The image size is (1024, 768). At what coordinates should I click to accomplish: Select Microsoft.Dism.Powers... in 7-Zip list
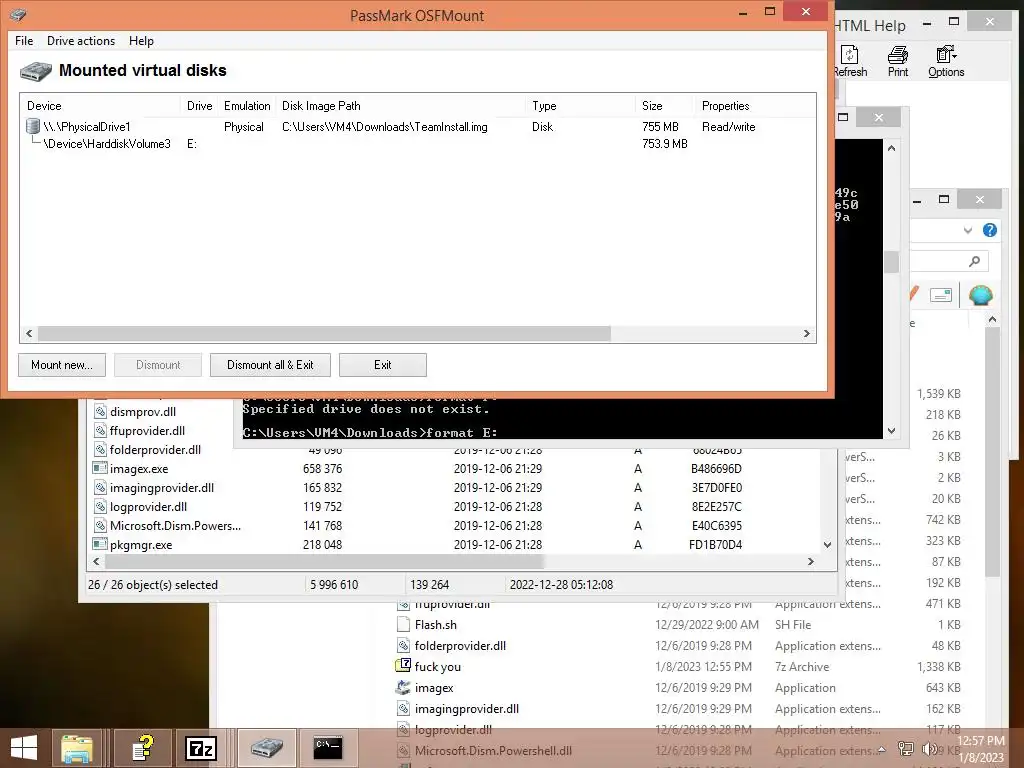pyautogui.click(x=175, y=526)
